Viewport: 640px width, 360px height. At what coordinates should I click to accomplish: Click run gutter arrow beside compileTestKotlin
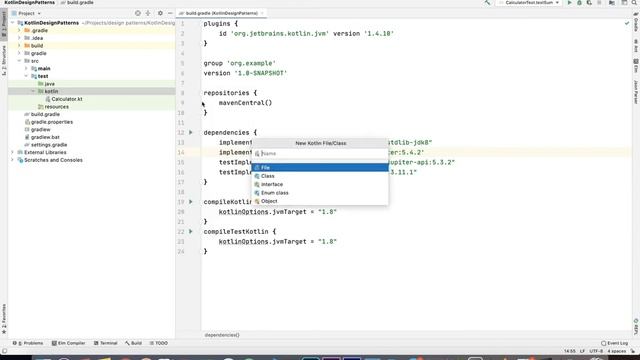click(191, 231)
